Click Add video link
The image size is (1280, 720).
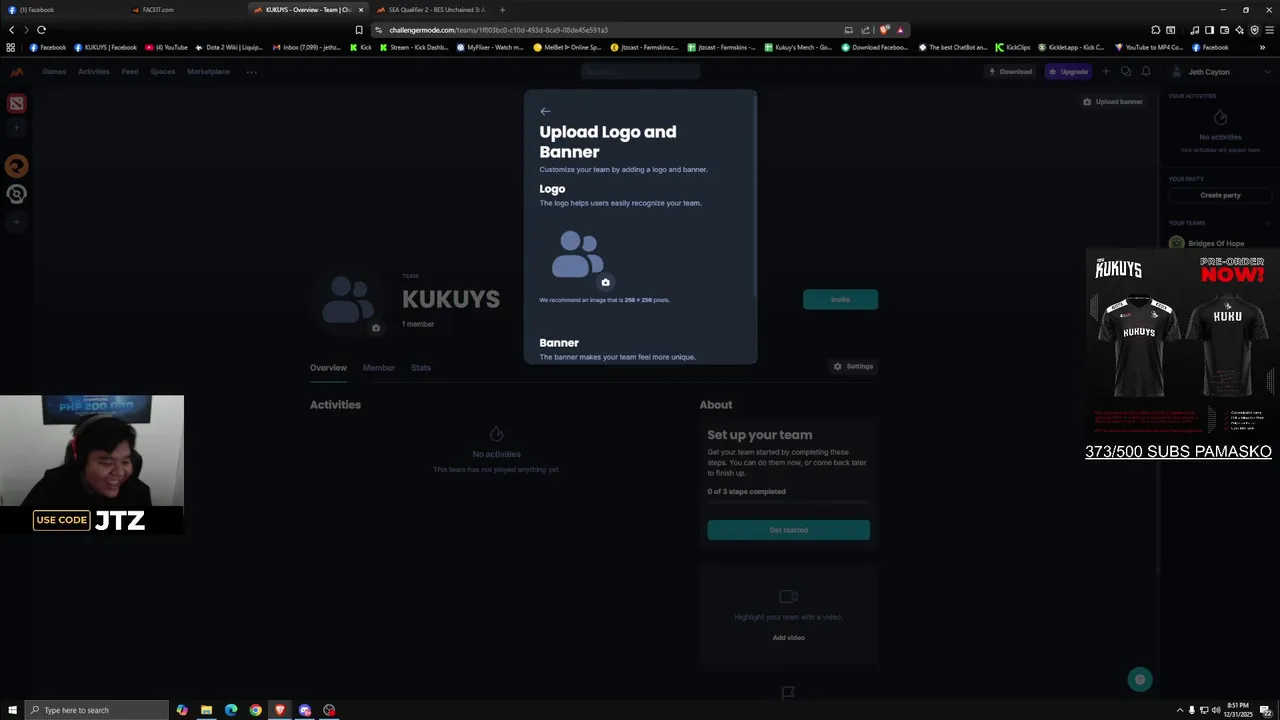tap(788, 638)
